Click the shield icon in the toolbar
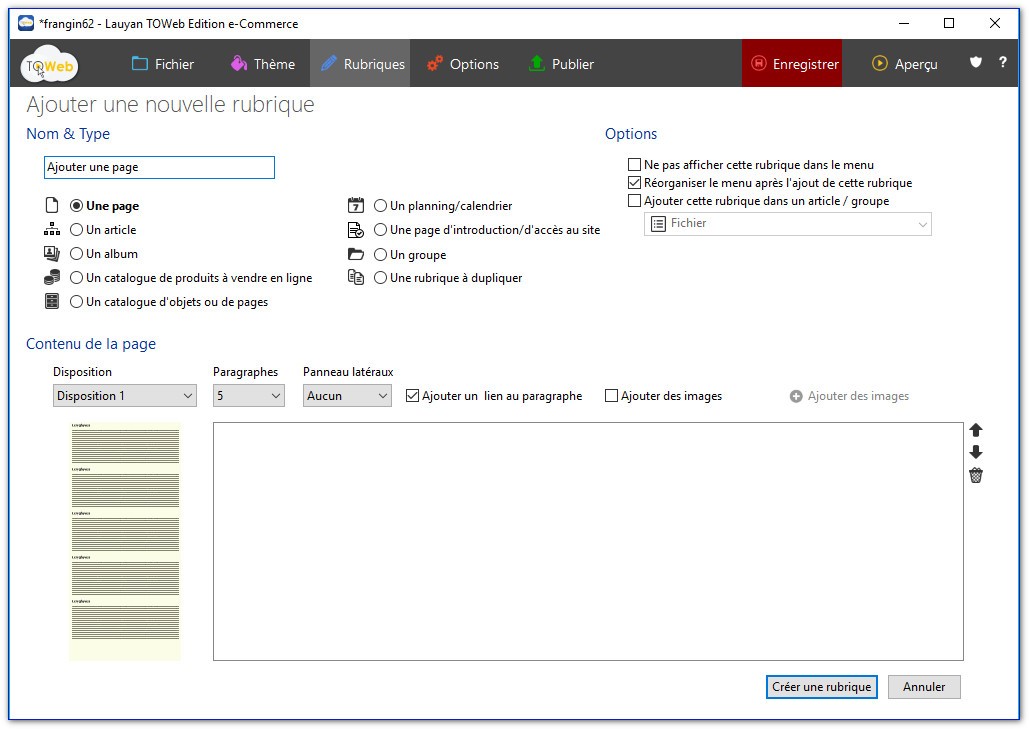Image resolution: width=1029 pixels, height=729 pixels. (x=976, y=63)
